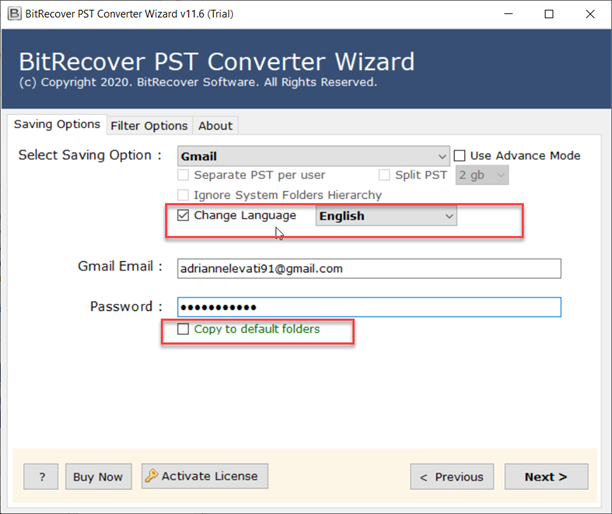Close the PST Converter Wizard window
The height and width of the screenshot is (514, 612).
(590, 14)
